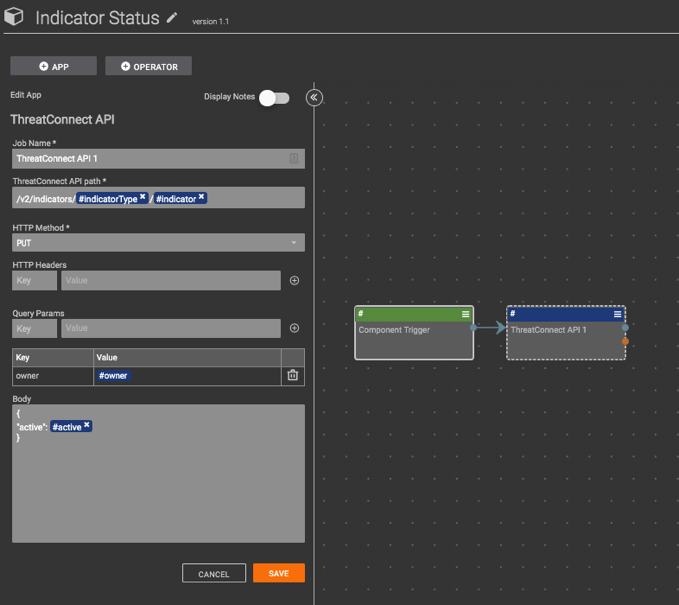The image size is (679, 605).
Task: Edit the Indicator Status name with pencil icon
Action: click(172, 18)
